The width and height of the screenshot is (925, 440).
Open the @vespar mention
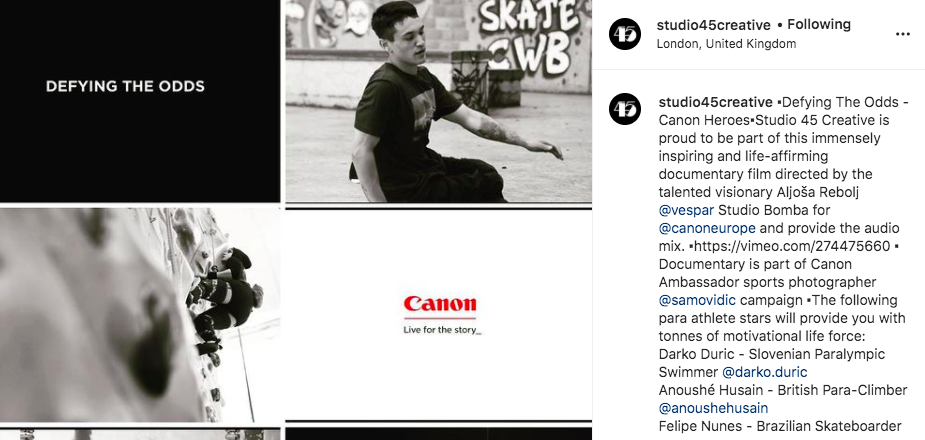(687, 210)
